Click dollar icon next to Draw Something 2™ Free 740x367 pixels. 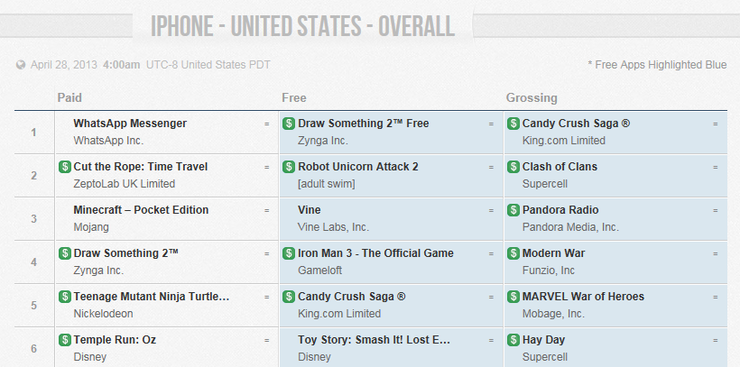pyautogui.click(x=289, y=124)
